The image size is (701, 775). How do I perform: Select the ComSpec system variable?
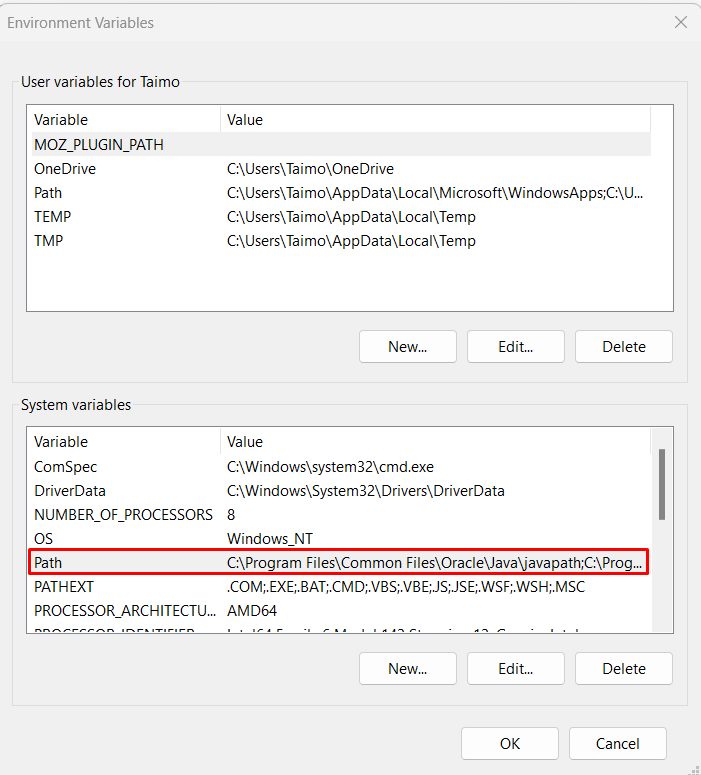pos(341,467)
